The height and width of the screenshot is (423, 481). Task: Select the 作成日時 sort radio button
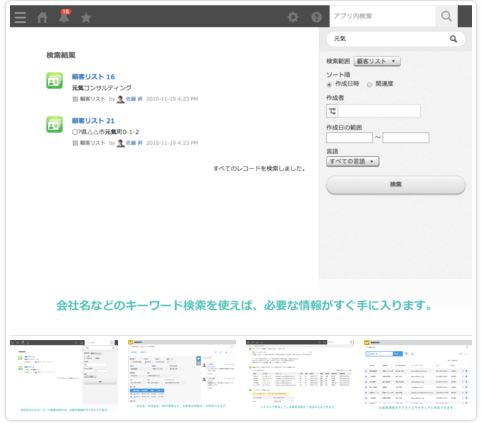pos(329,84)
